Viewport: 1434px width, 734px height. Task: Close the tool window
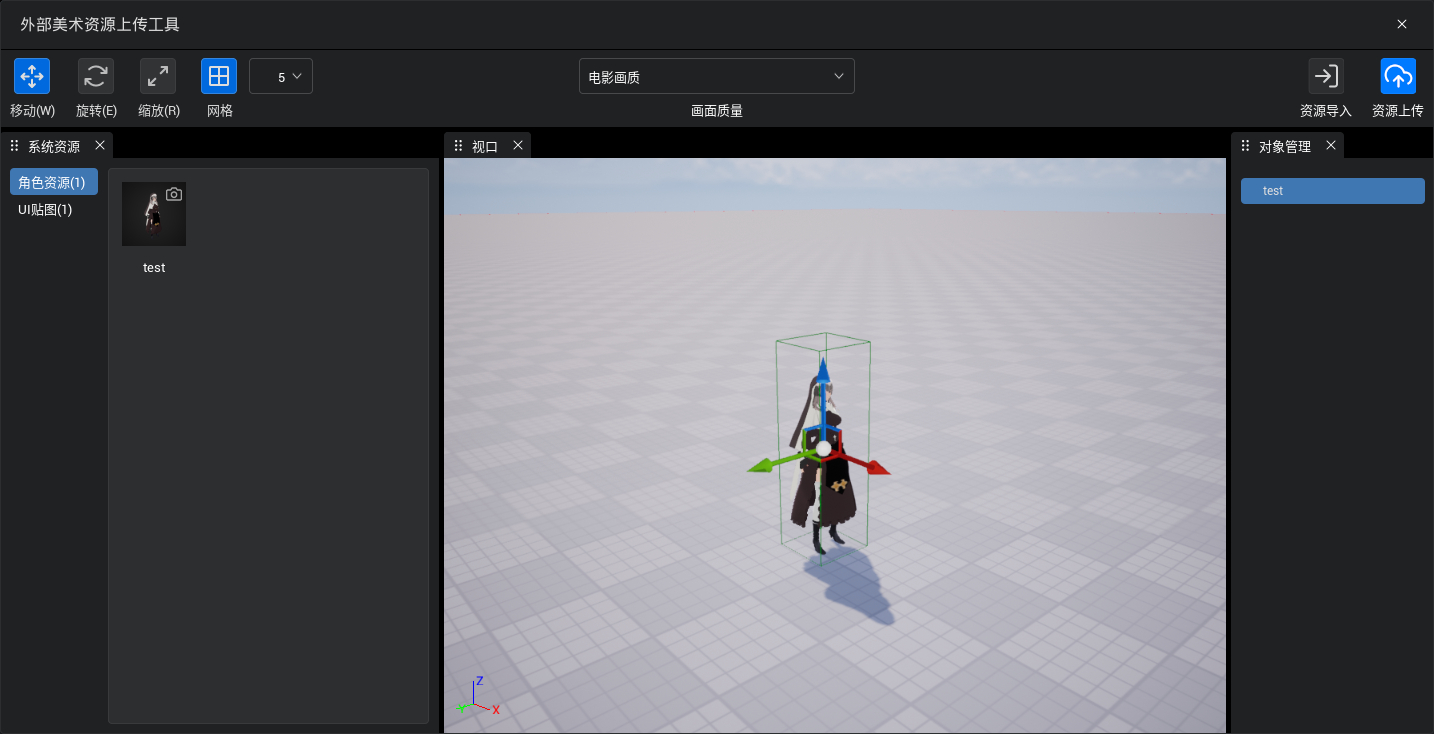pyautogui.click(x=1402, y=24)
